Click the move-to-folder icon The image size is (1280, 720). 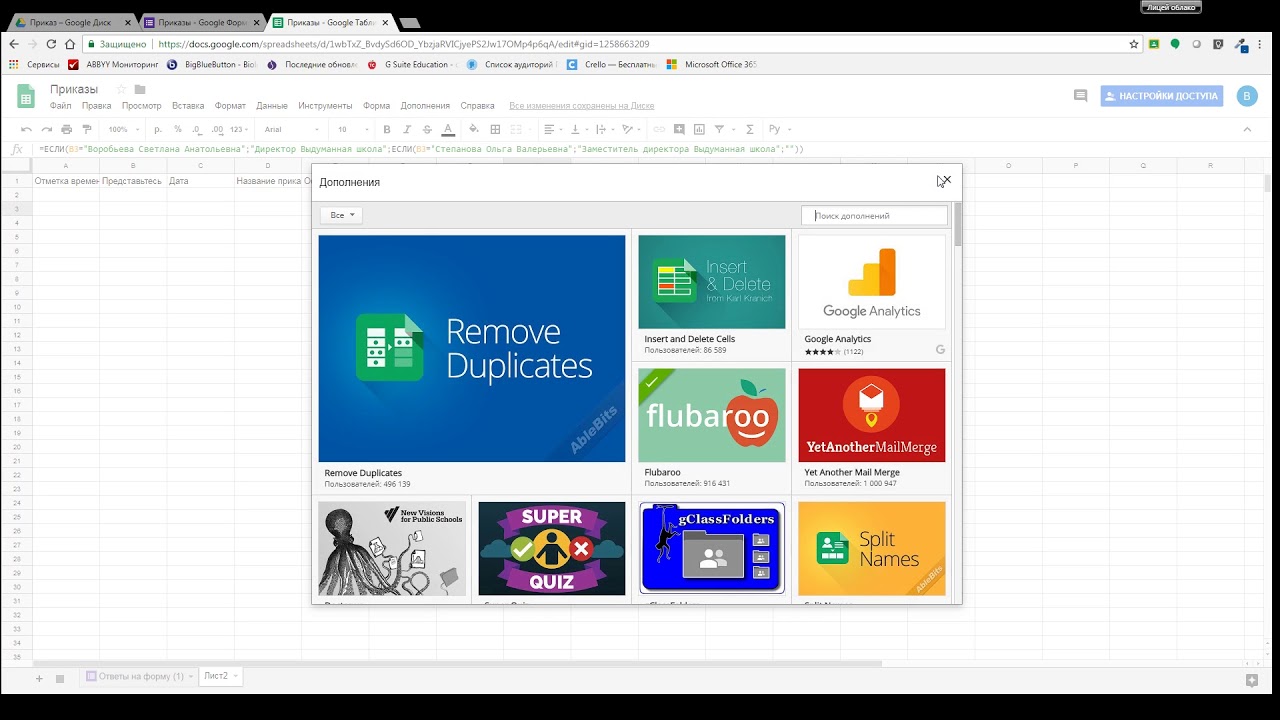[140, 90]
